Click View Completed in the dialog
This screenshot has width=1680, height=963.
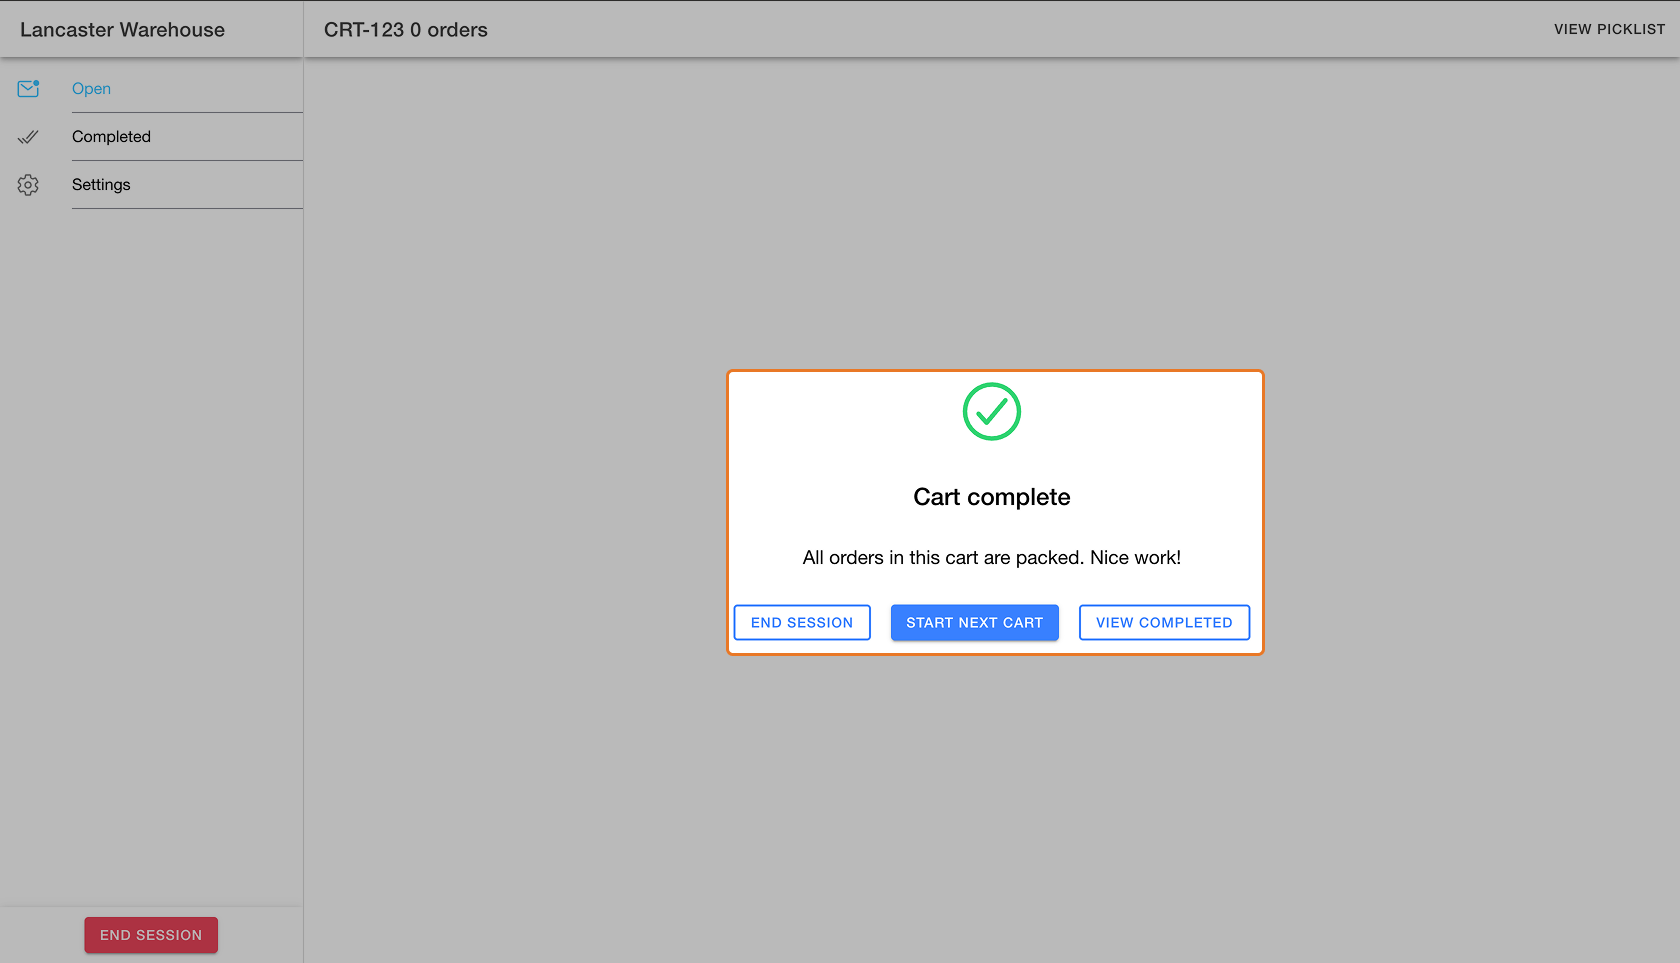point(1164,622)
